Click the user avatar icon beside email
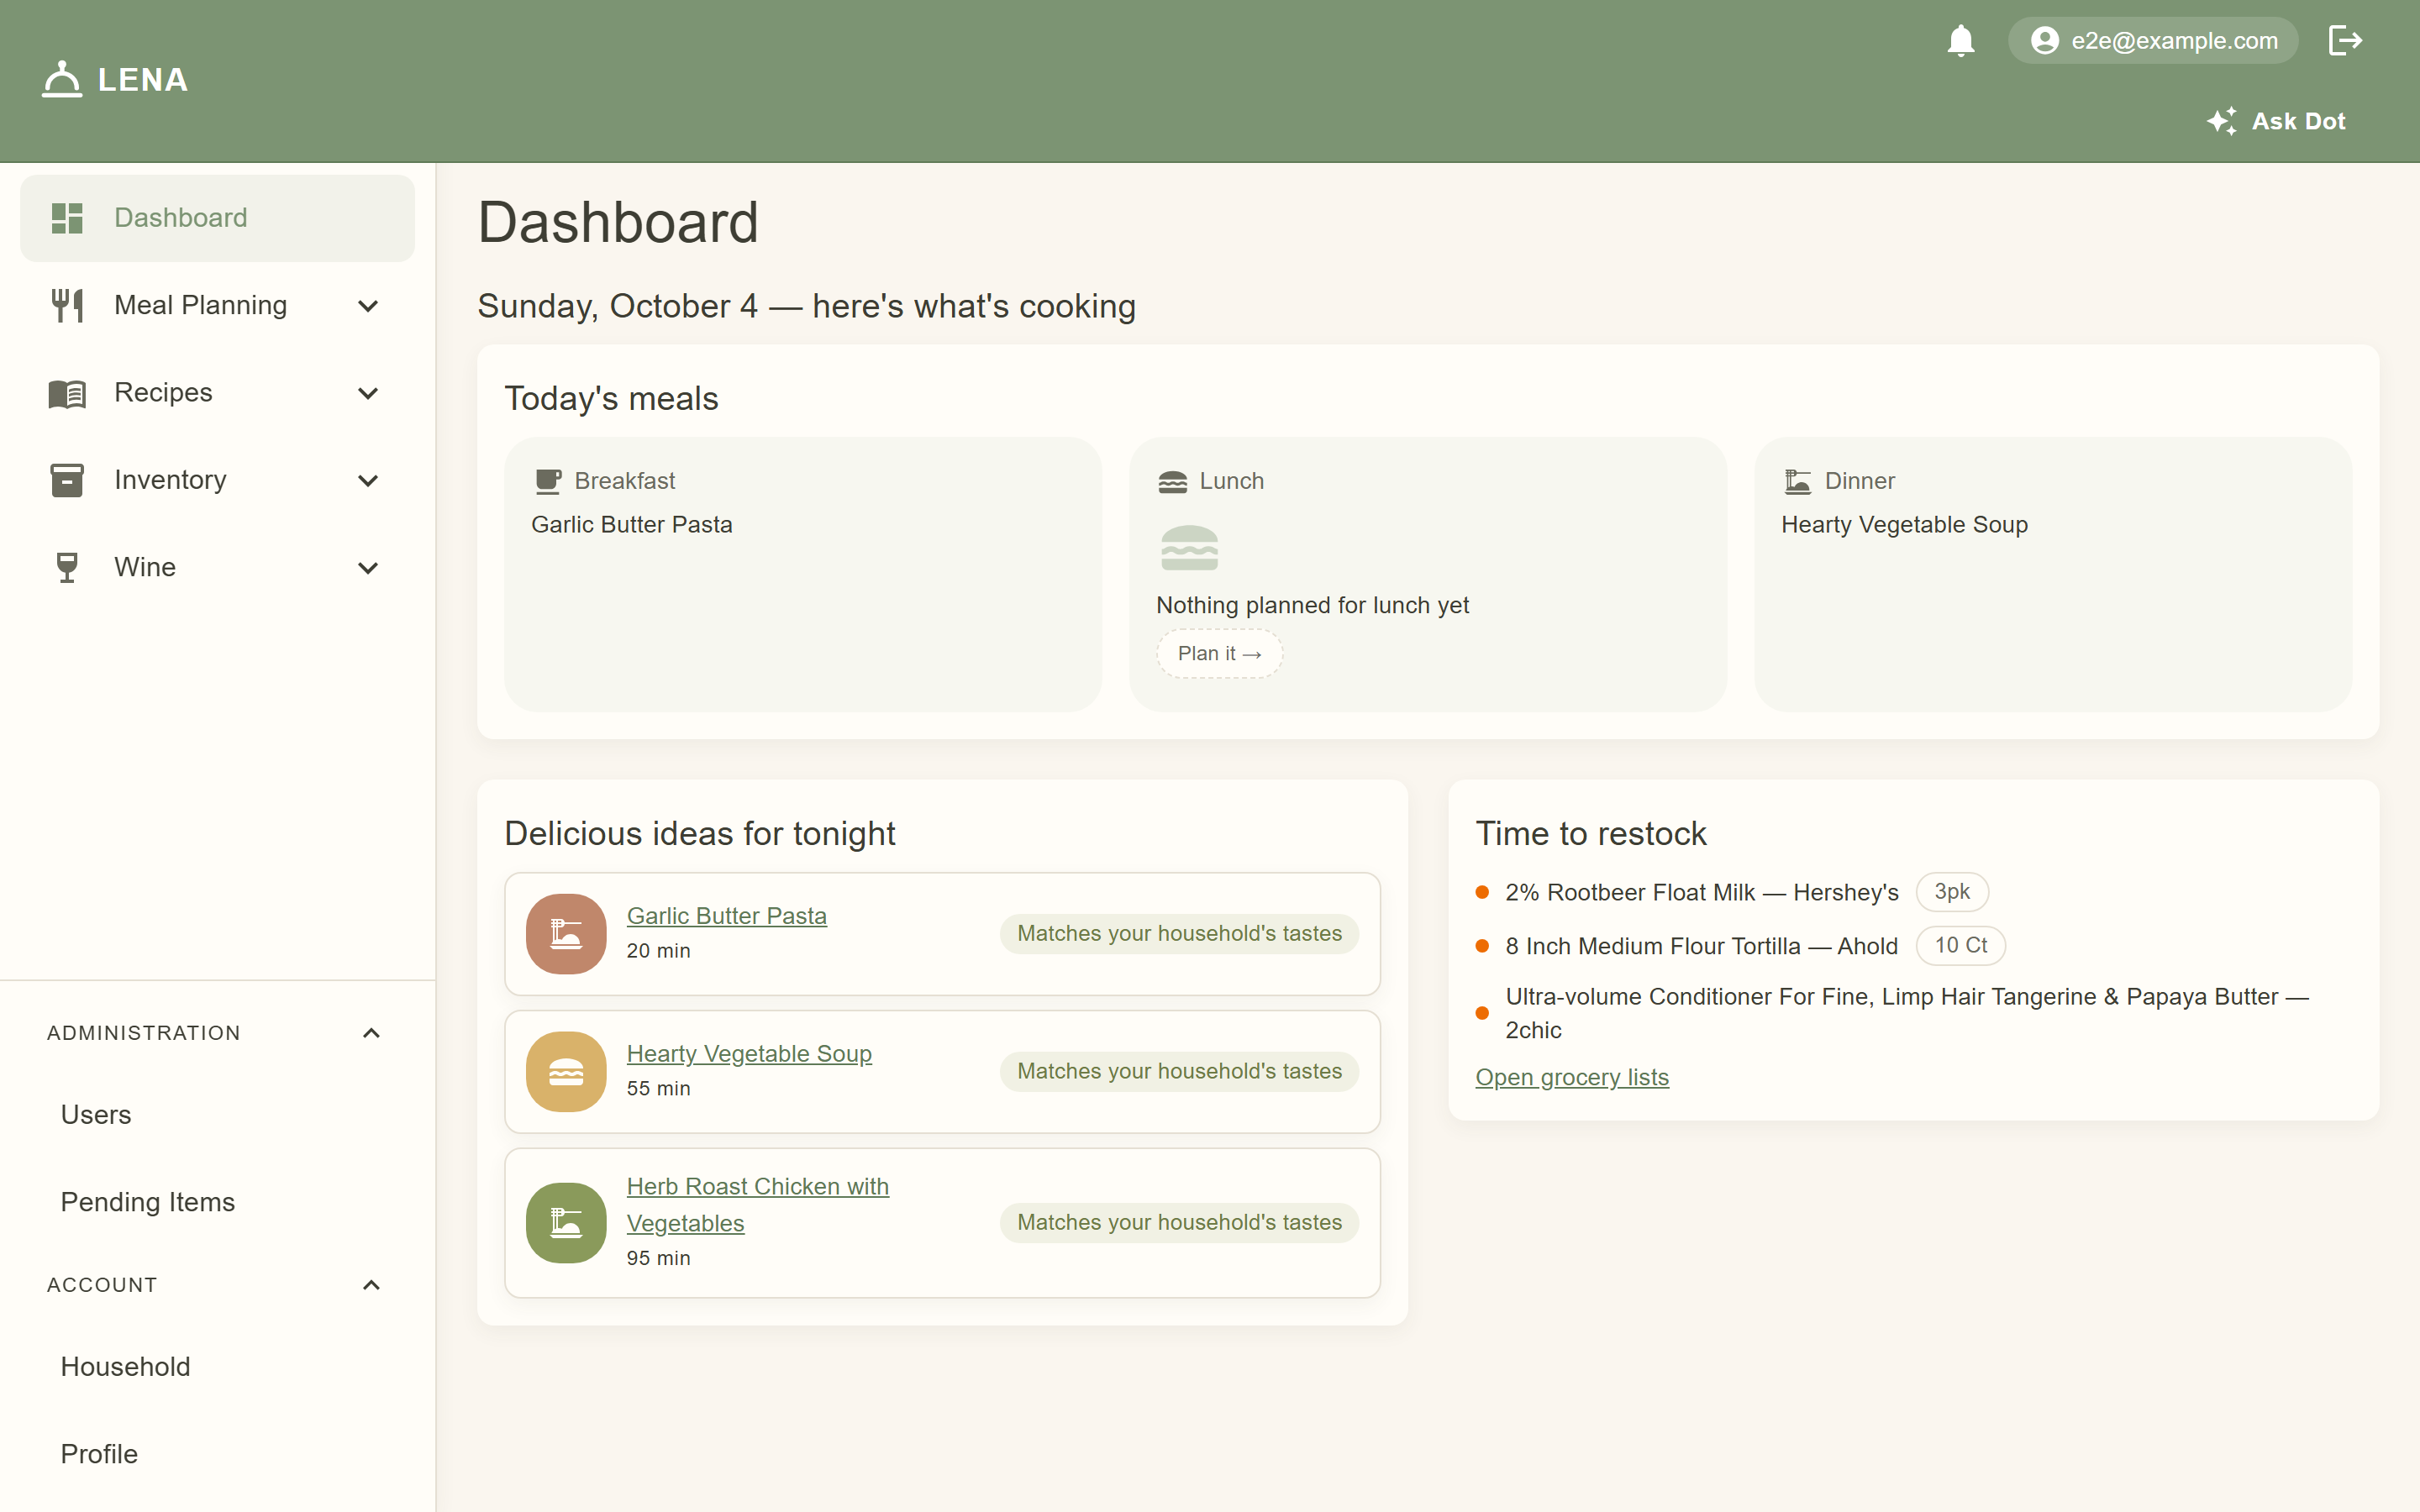The width and height of the screenshot is (2420, 1512). coord(2044,40)
